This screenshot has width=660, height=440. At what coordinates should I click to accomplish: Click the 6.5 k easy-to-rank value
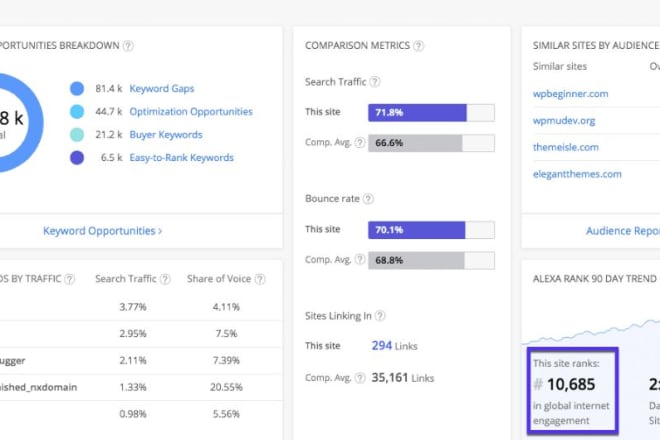[112, 158]
